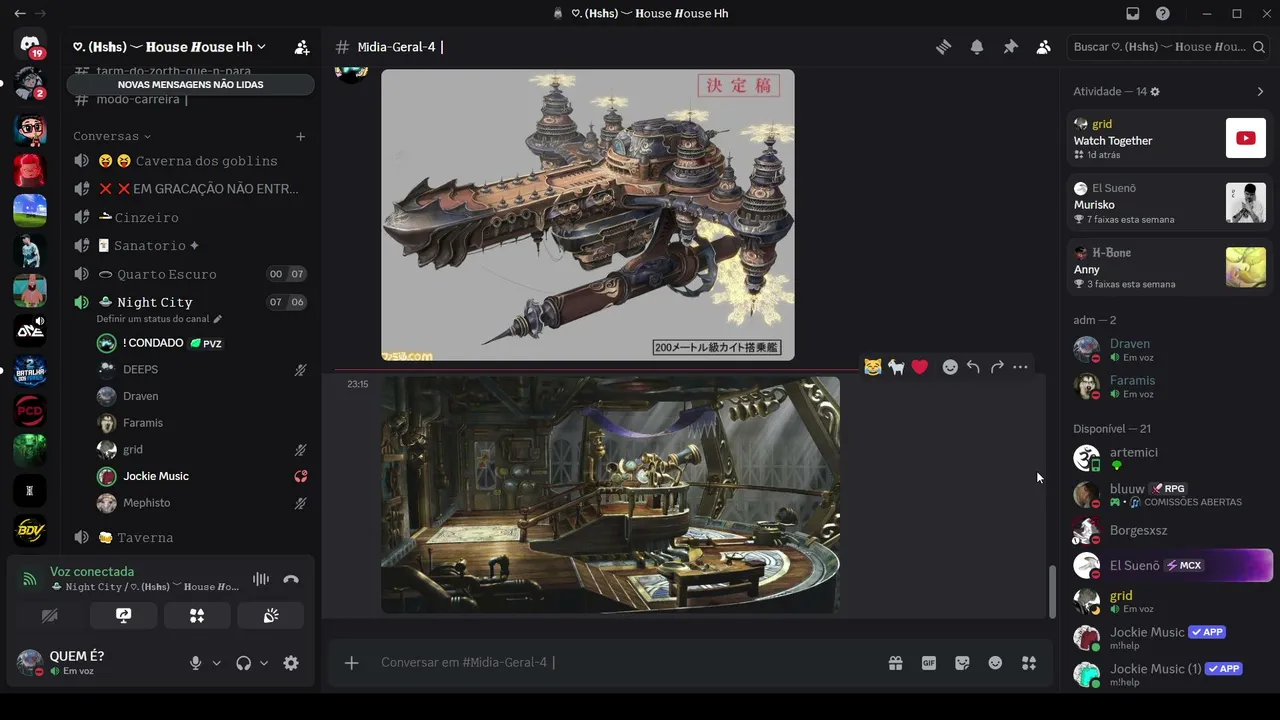
Task: Open pinned messages
Action: [1010, 47]
